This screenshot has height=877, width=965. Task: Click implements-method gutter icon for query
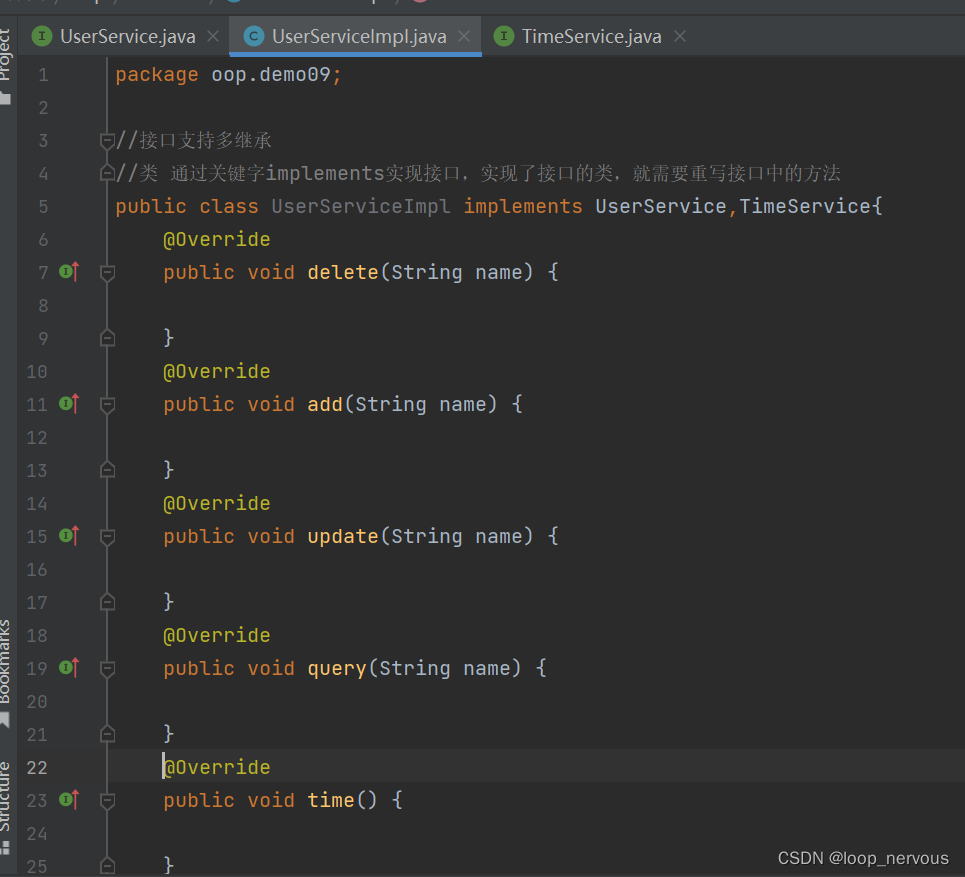tap(69, 668)
